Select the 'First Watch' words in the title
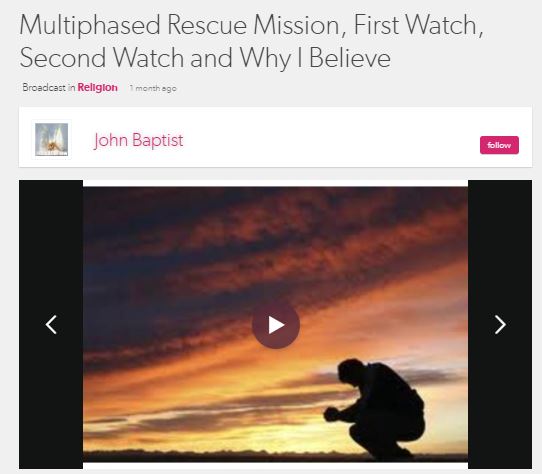542x474 pixels. pyautogui.click(x=416, y=25)
